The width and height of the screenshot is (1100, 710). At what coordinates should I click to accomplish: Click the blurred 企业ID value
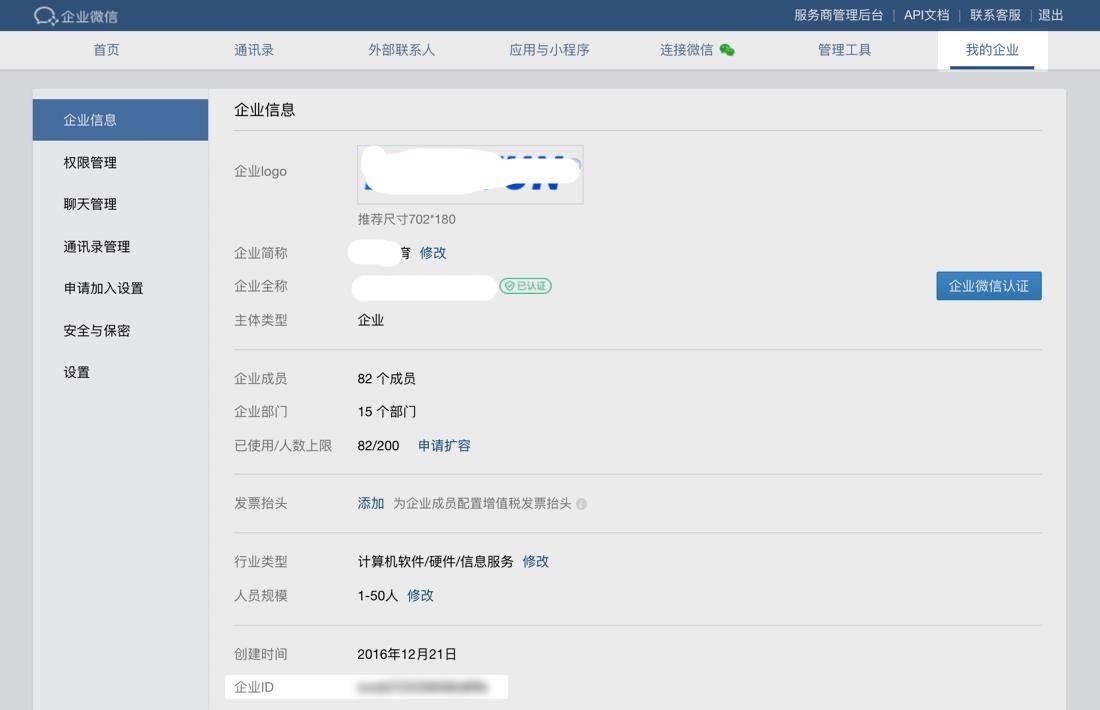point(422,687)
